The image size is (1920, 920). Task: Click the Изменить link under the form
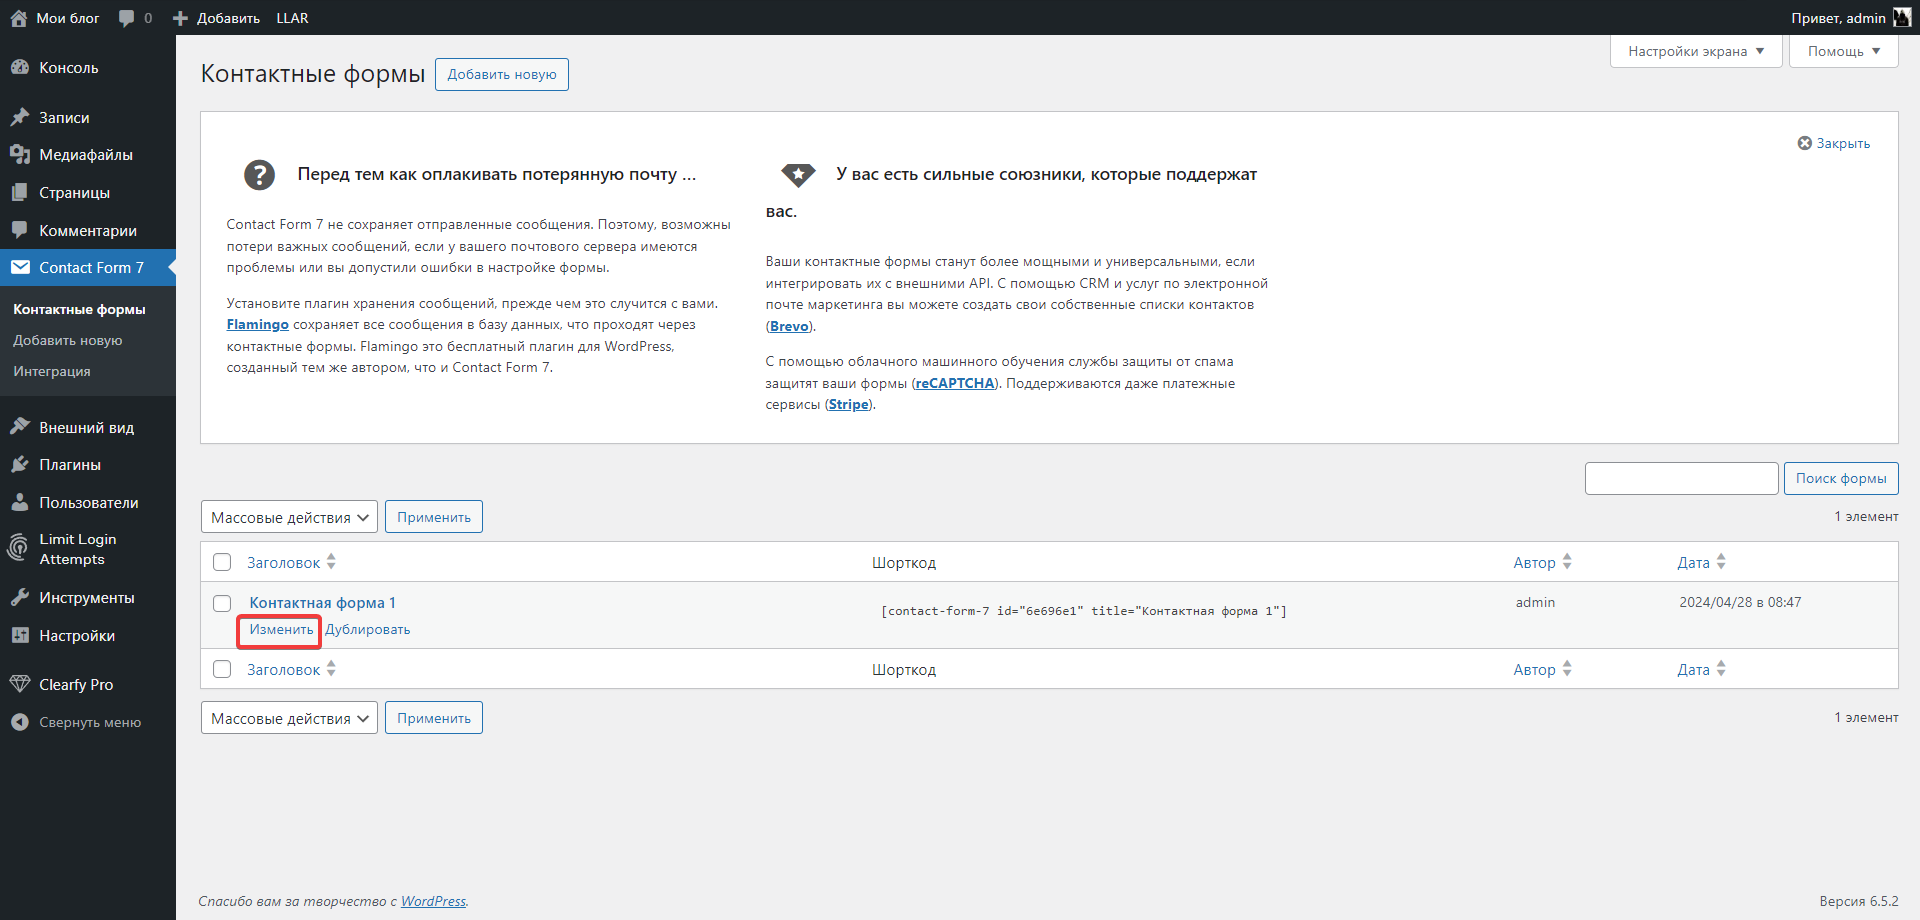281,629
